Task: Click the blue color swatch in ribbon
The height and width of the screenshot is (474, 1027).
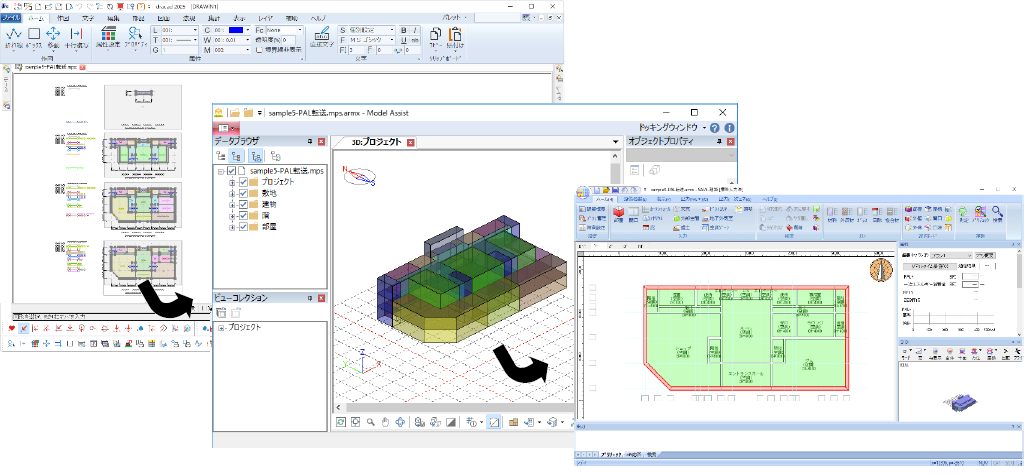Action: (x=236, y=30)
